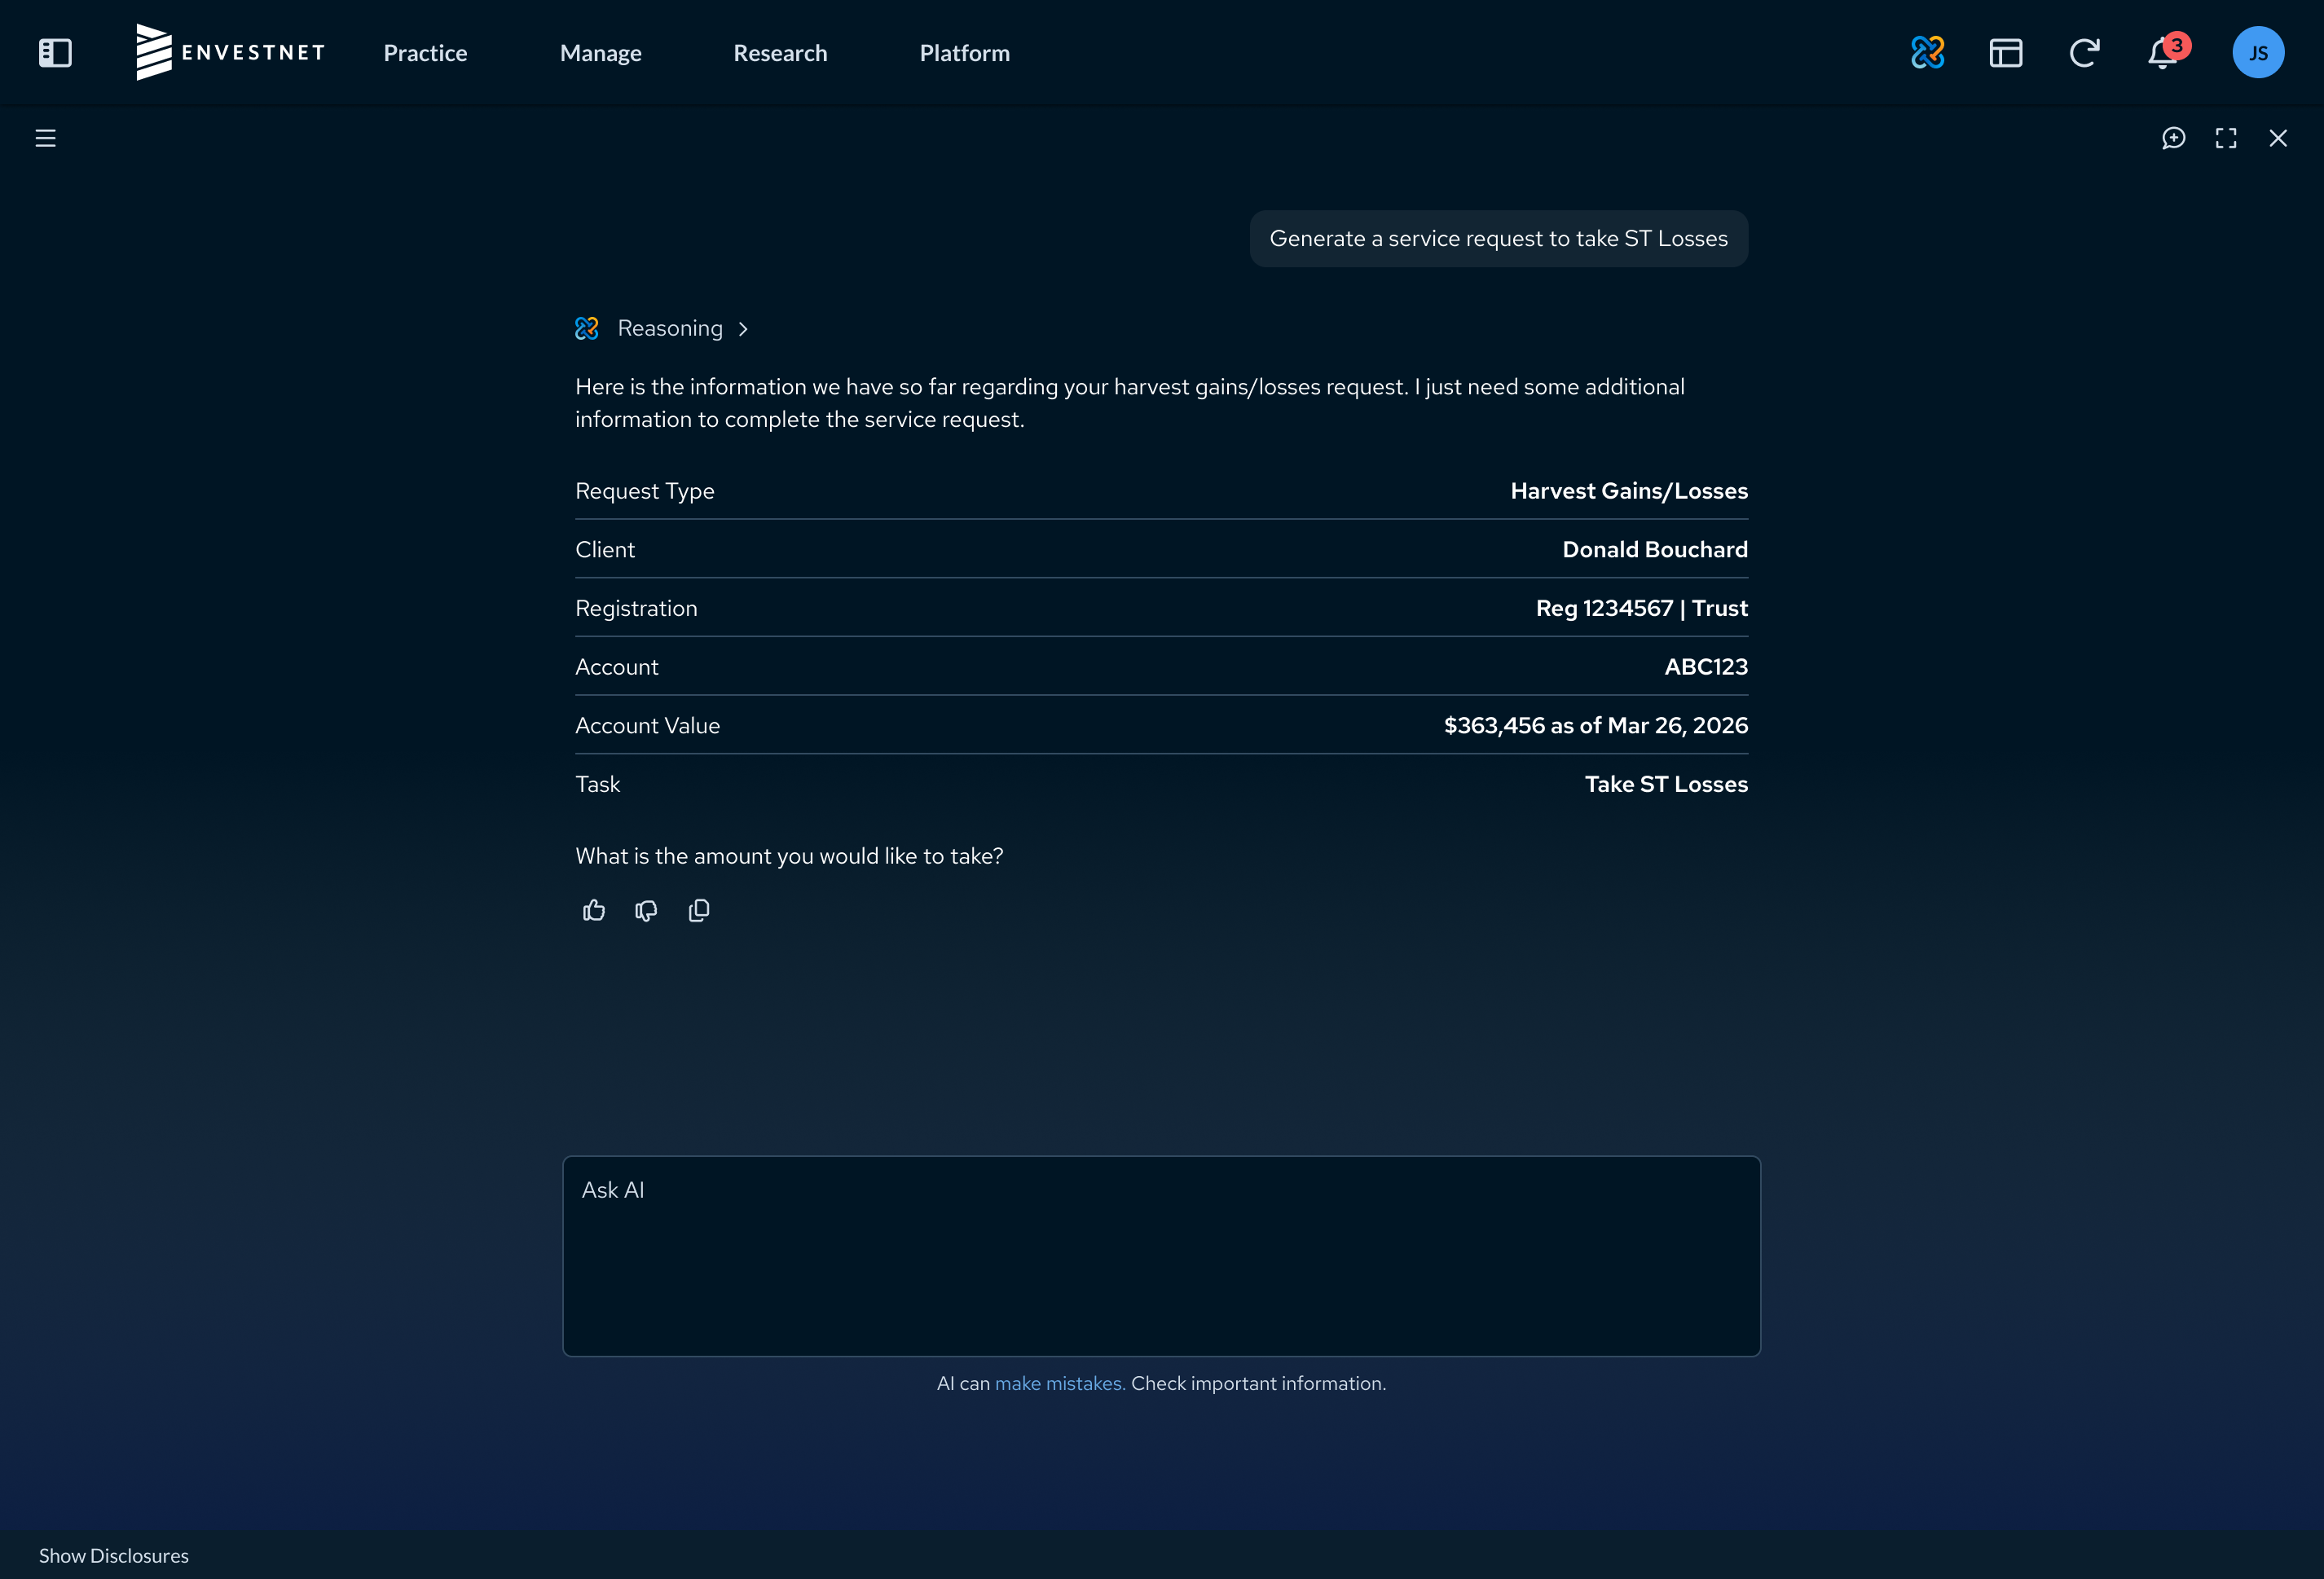
Task: Copy the AI response
Action: point(699,910)
